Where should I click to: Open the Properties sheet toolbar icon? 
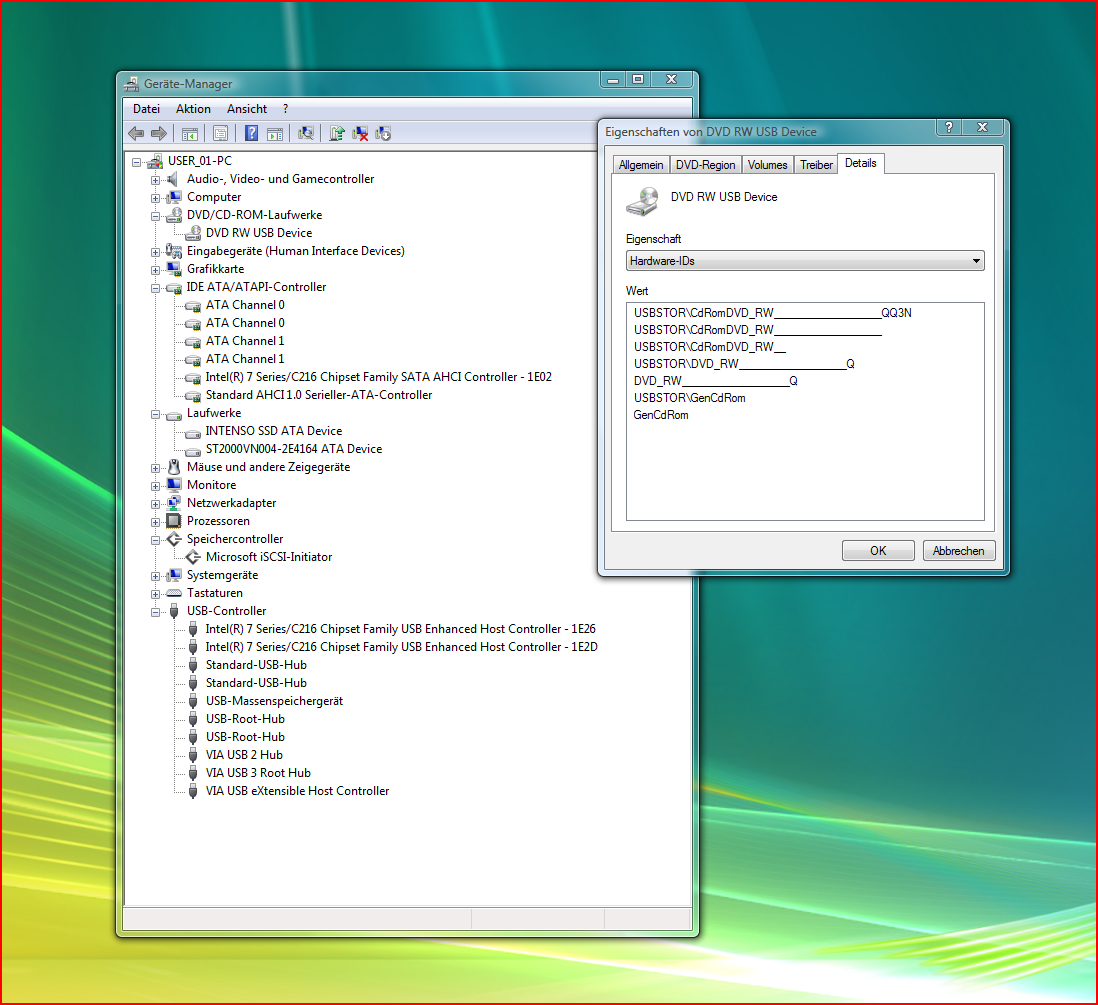(221, 133)
